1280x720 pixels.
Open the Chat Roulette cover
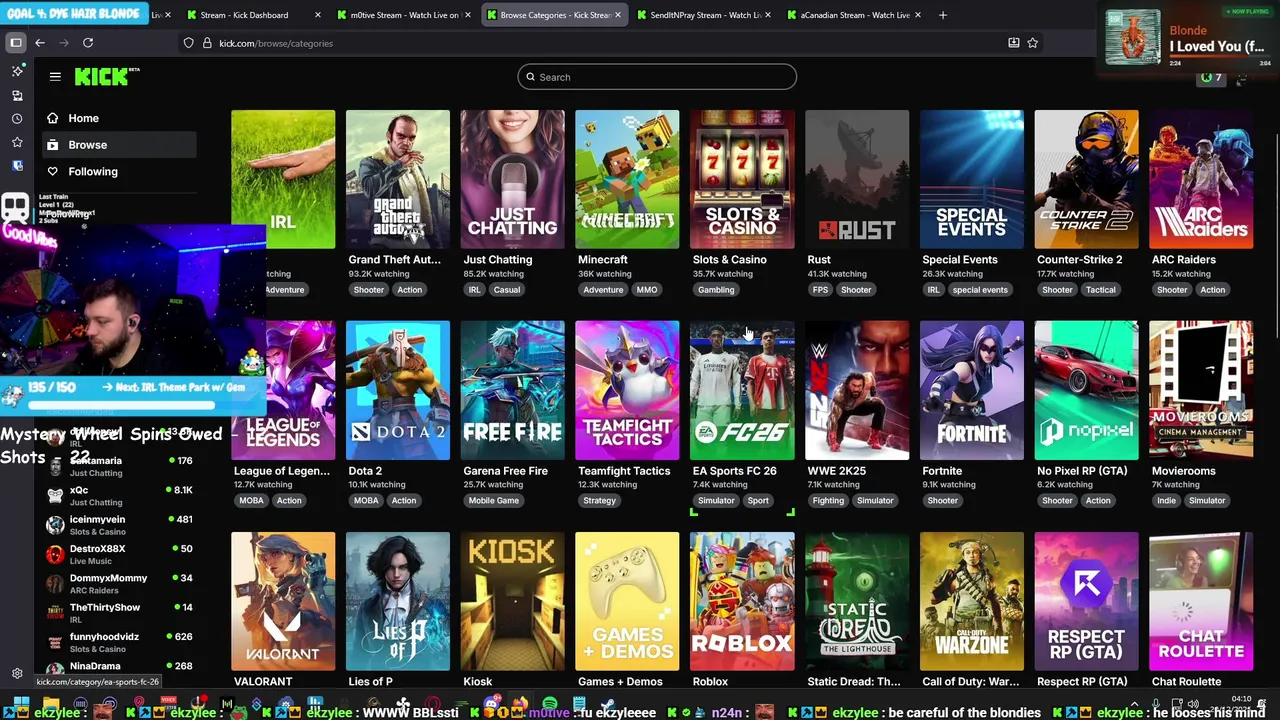(x=1201, y=601)
